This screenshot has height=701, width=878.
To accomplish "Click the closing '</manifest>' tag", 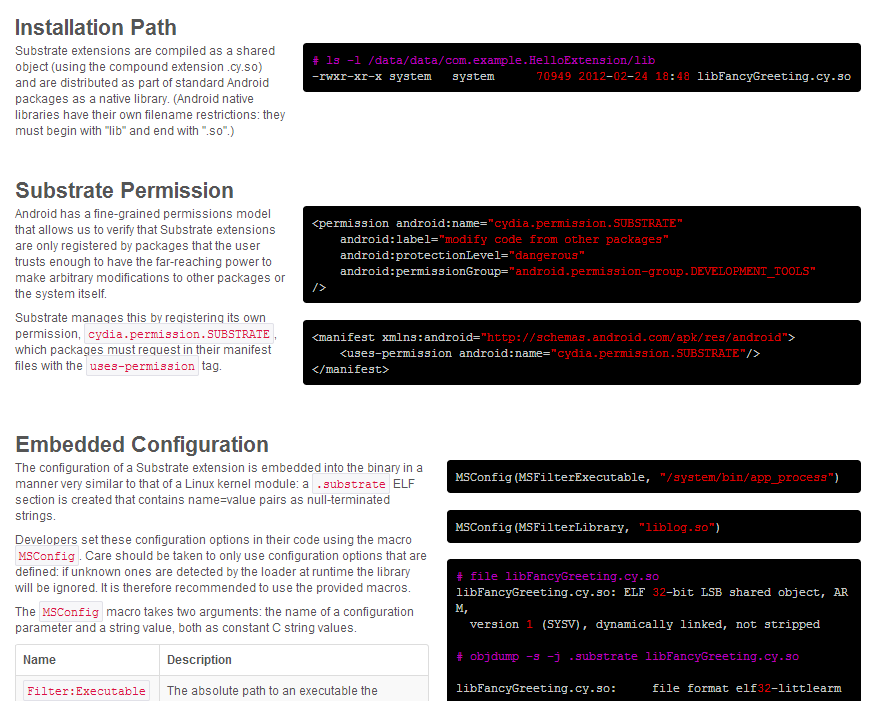I will (x=351, y=369).
